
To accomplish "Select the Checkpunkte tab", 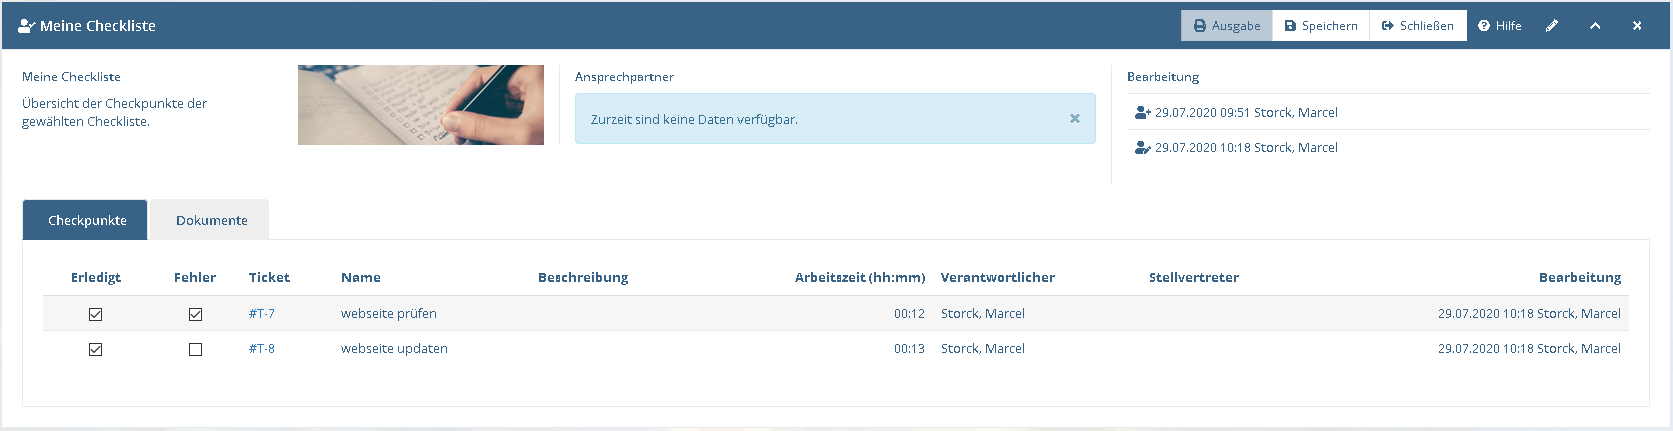I will coord(86,220).
